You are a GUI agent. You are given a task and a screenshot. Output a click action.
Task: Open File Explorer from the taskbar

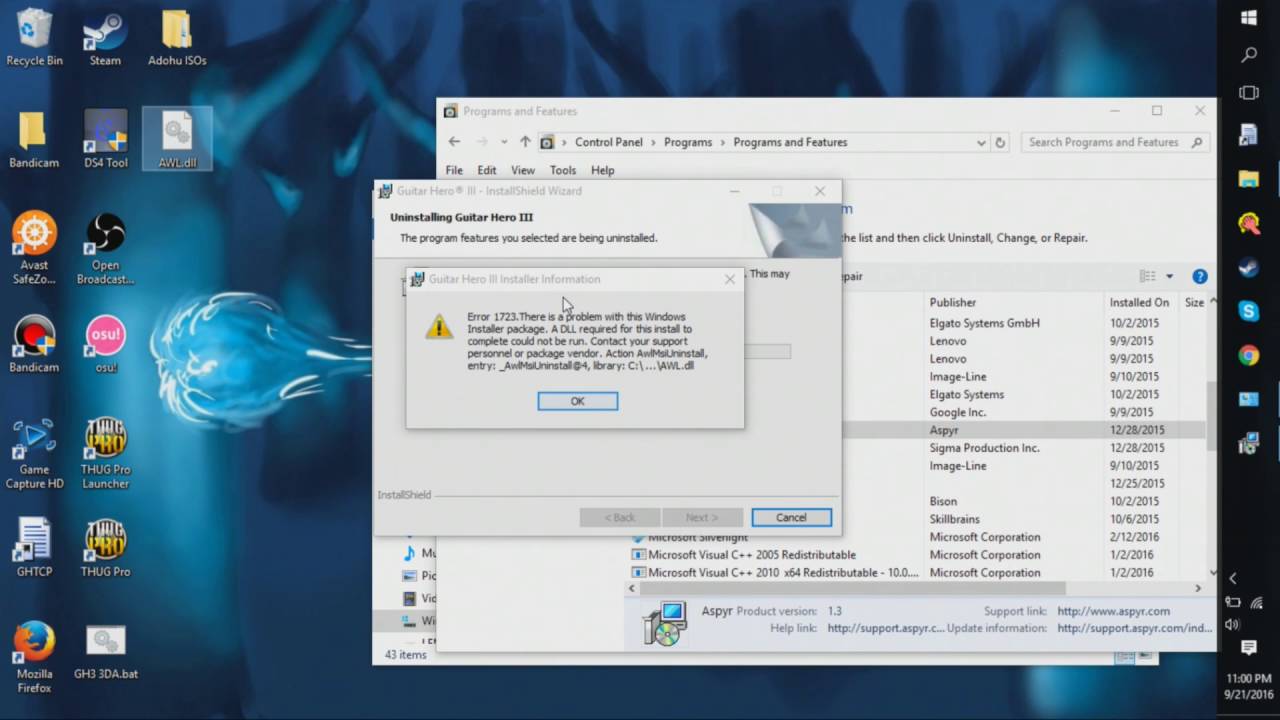(1249, 179)
